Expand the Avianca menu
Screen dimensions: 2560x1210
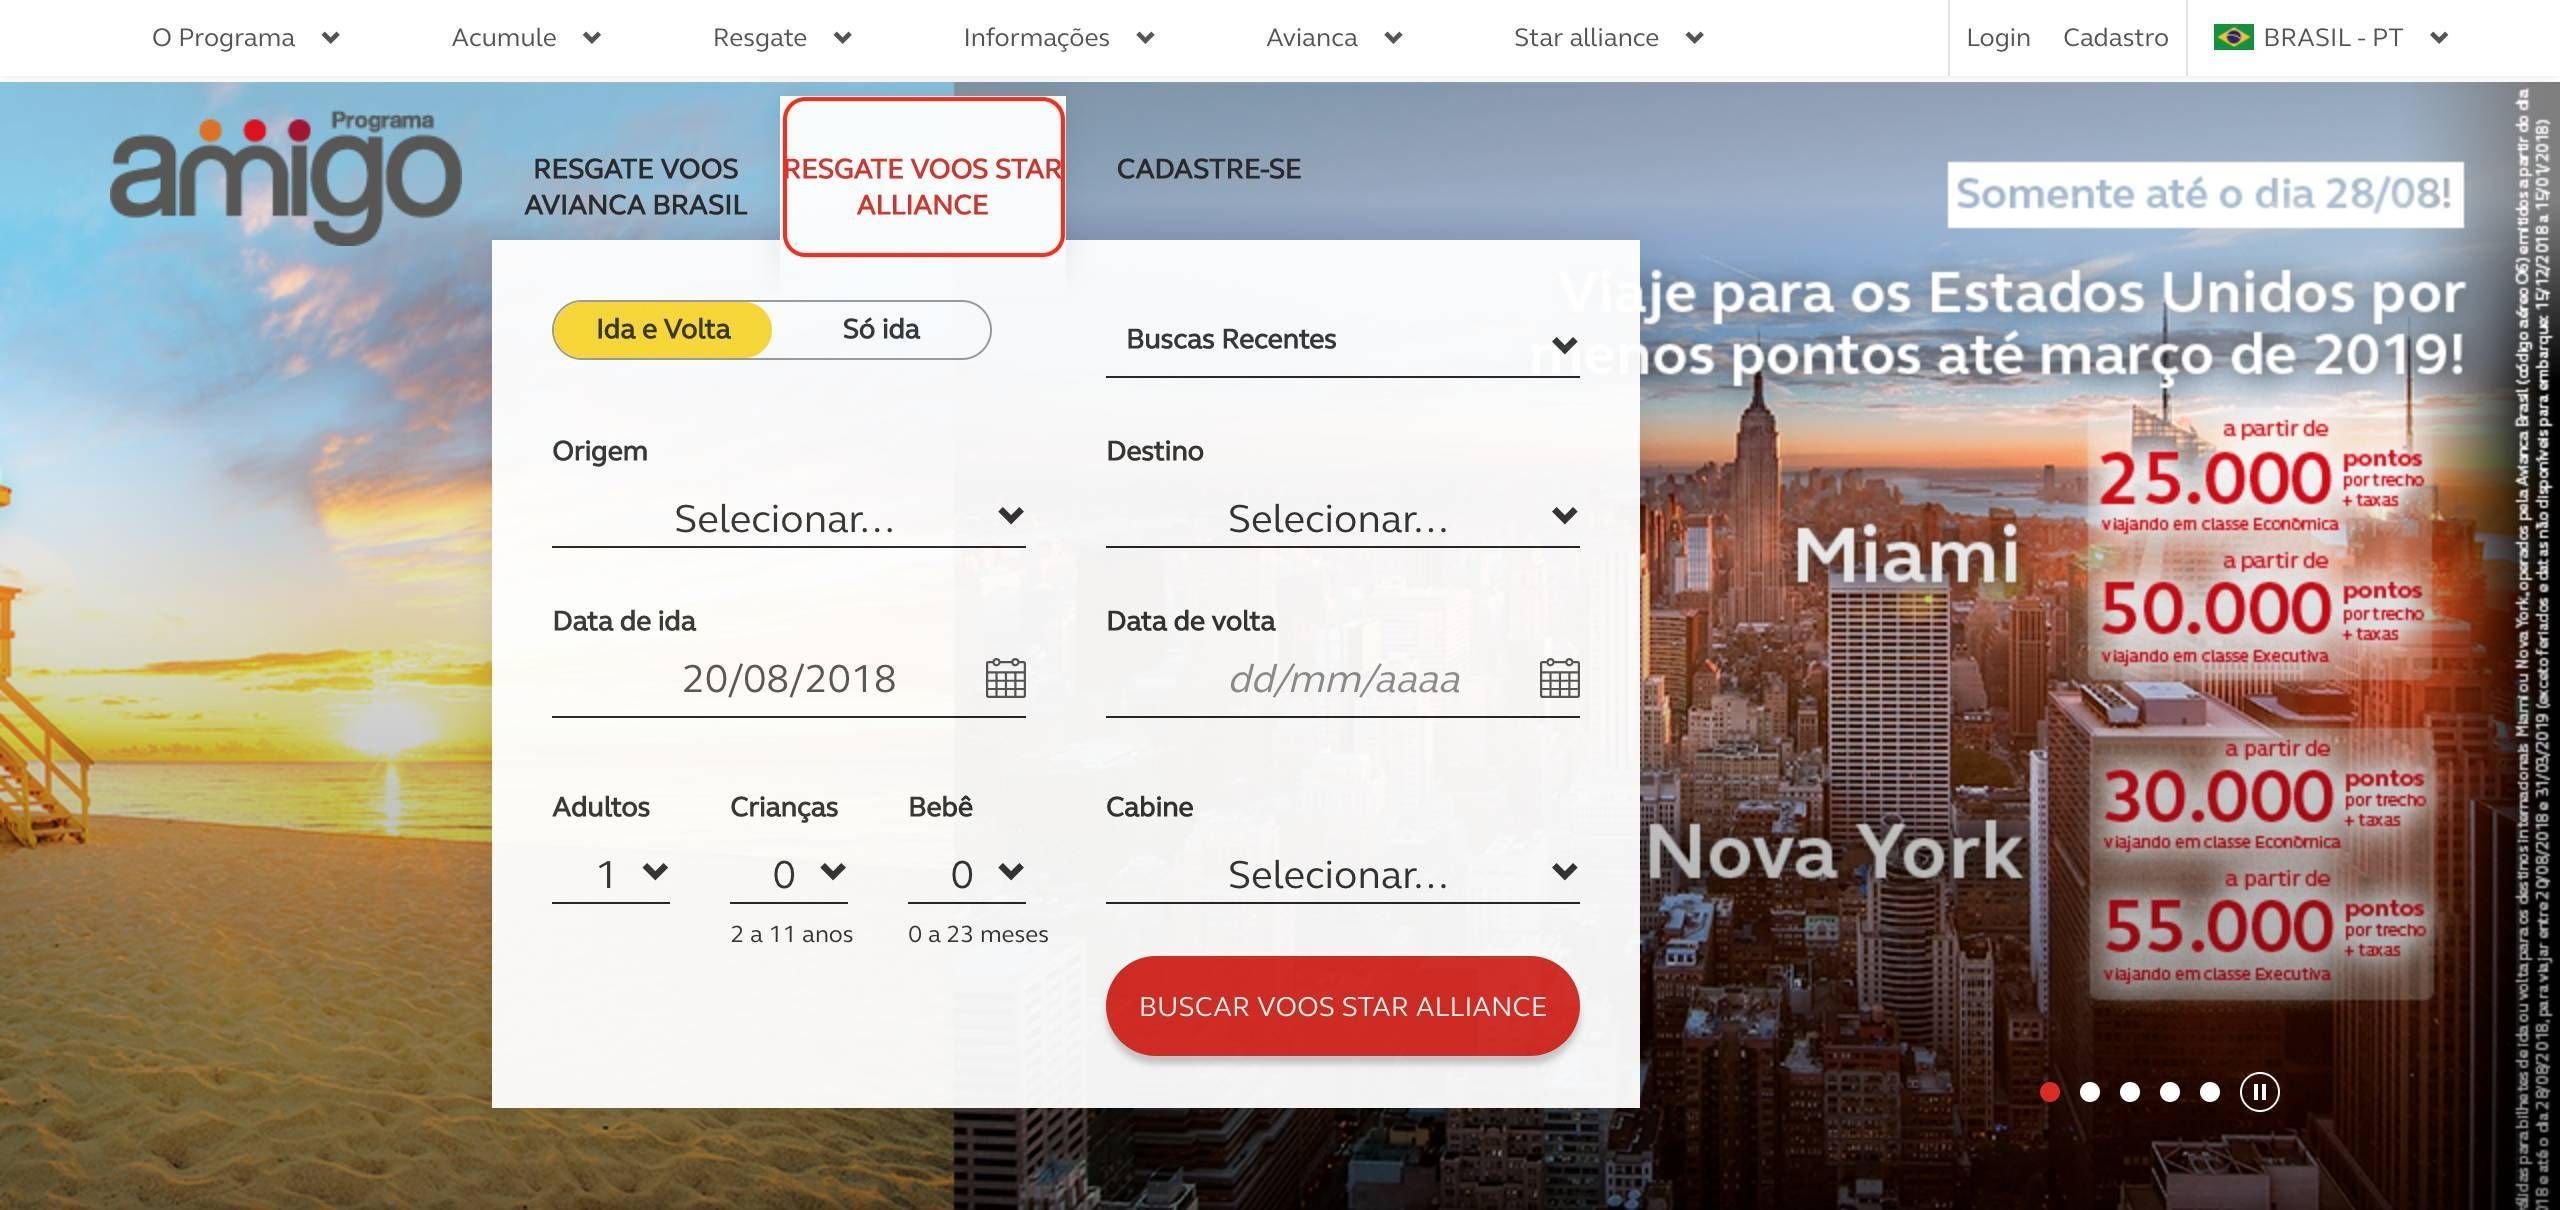click(1334, 38)
